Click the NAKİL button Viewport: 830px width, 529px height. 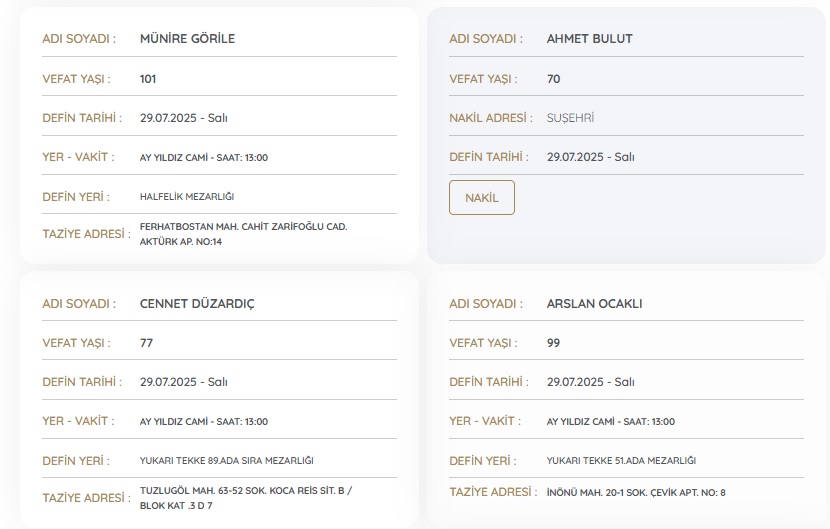click(481, 198)
